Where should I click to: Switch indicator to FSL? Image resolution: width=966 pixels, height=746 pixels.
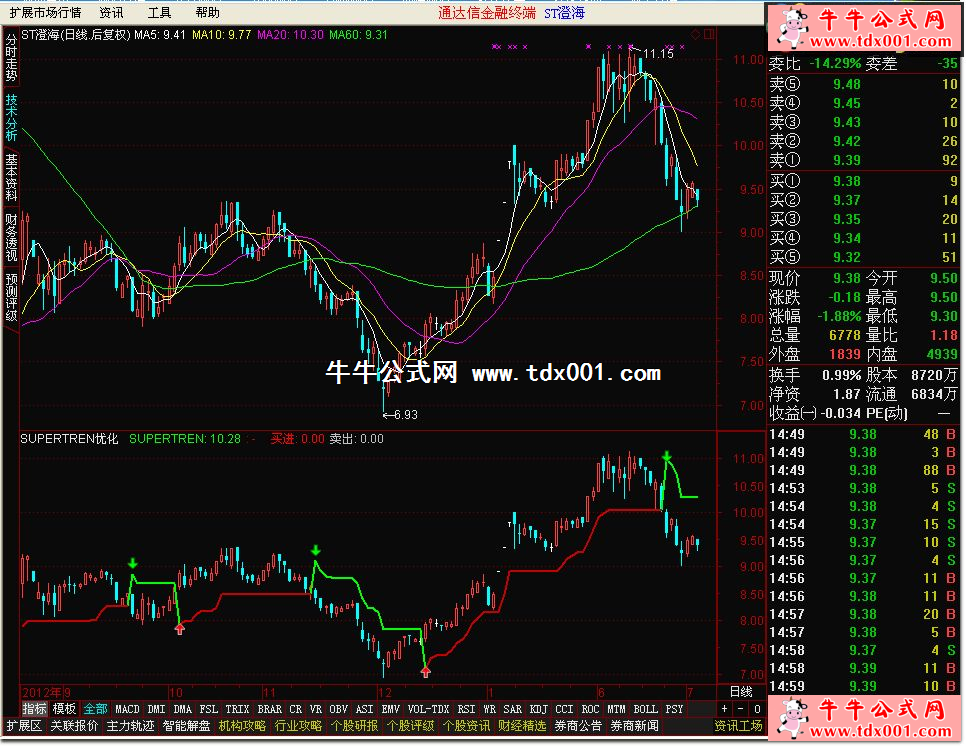[x=208, y=709]
